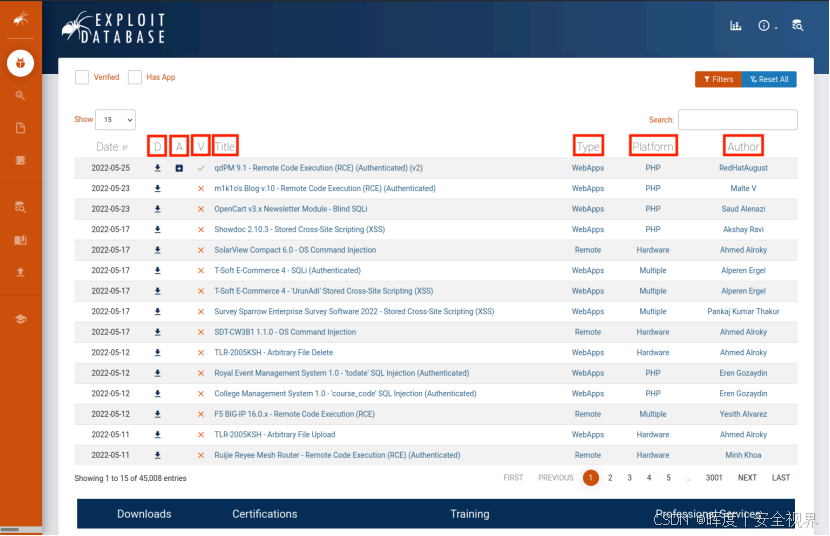Image resolution: width=830 pixels, height=536 pixels.
Task: Sort by the Title column header
Action: pos(225,147)
